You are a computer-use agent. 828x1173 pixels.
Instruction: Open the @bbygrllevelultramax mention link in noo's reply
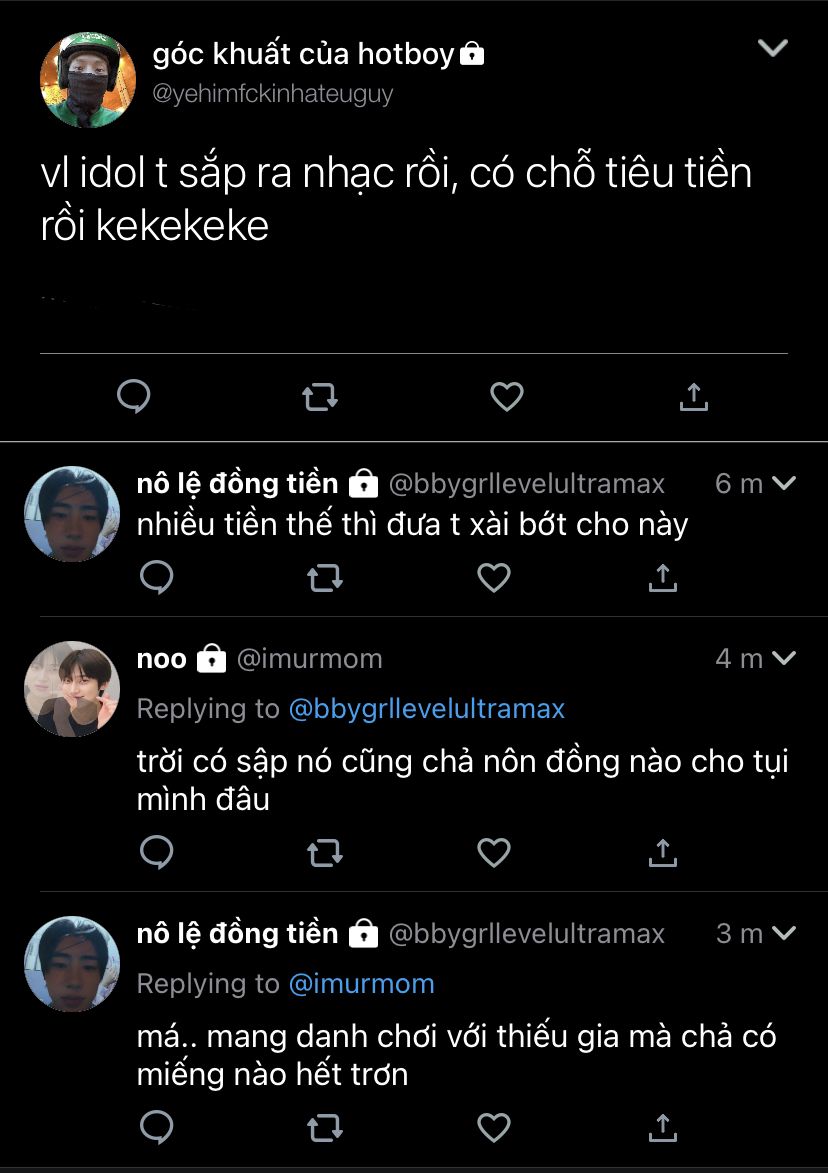pyautogui.click(x=427, y=709)
